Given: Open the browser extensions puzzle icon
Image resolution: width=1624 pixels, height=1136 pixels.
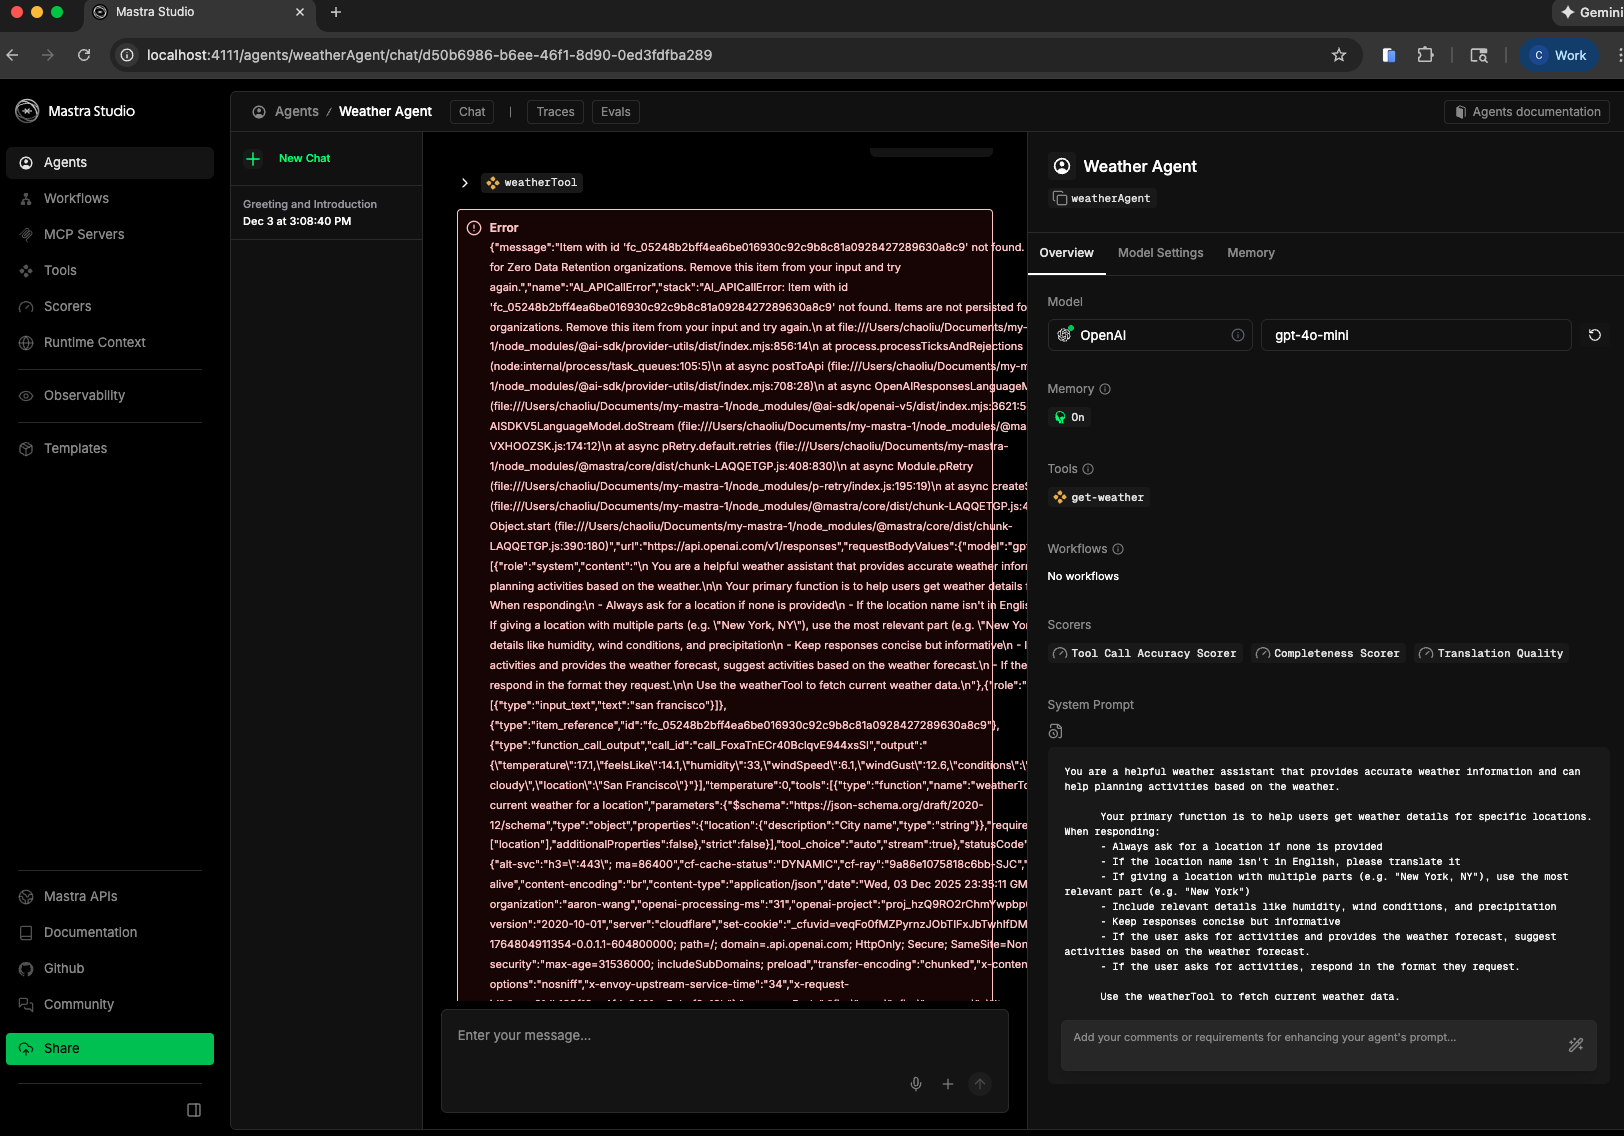Looking at the screenshot, I should [x=1426, y=56].
